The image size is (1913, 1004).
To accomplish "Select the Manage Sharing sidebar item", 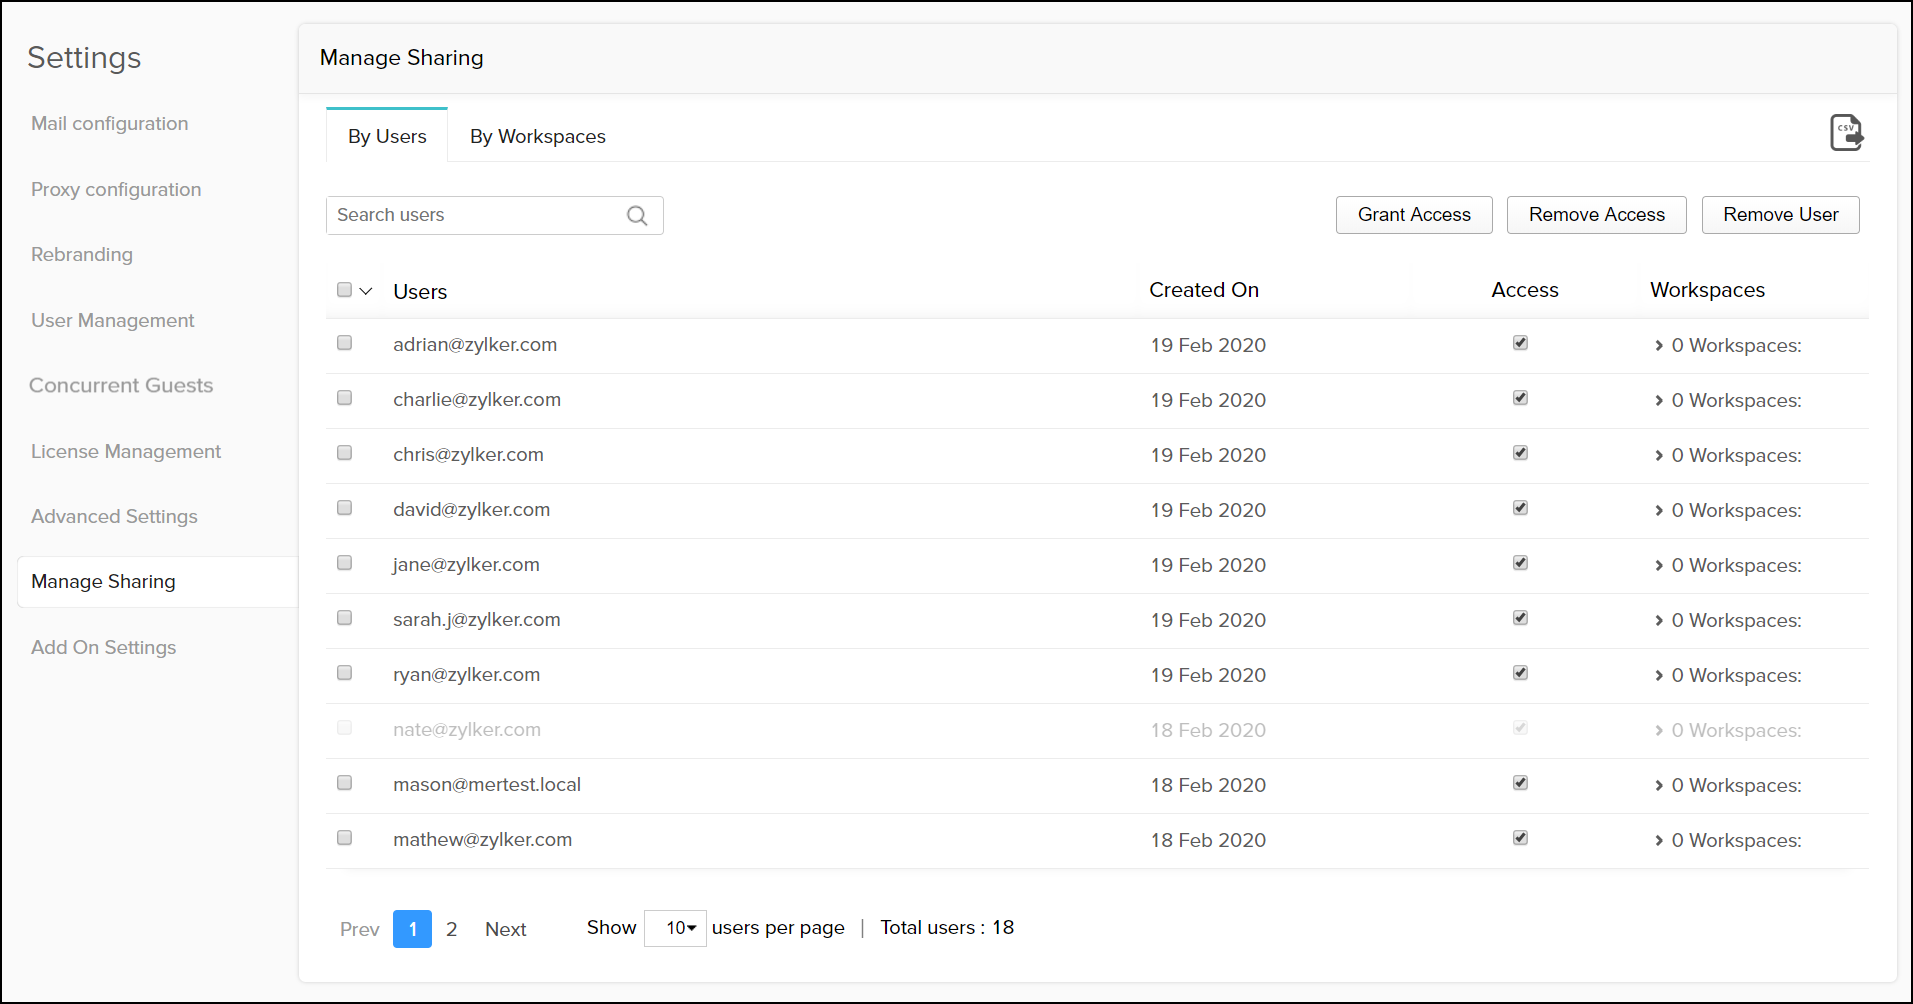I will [x=158, y=582].
